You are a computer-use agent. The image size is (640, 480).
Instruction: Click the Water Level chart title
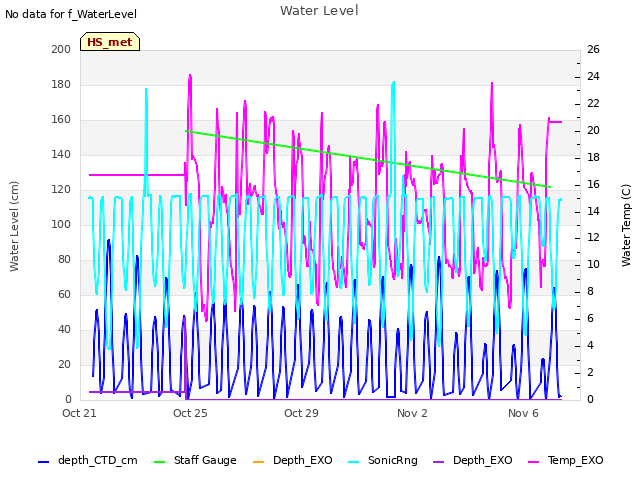[319, 10]
